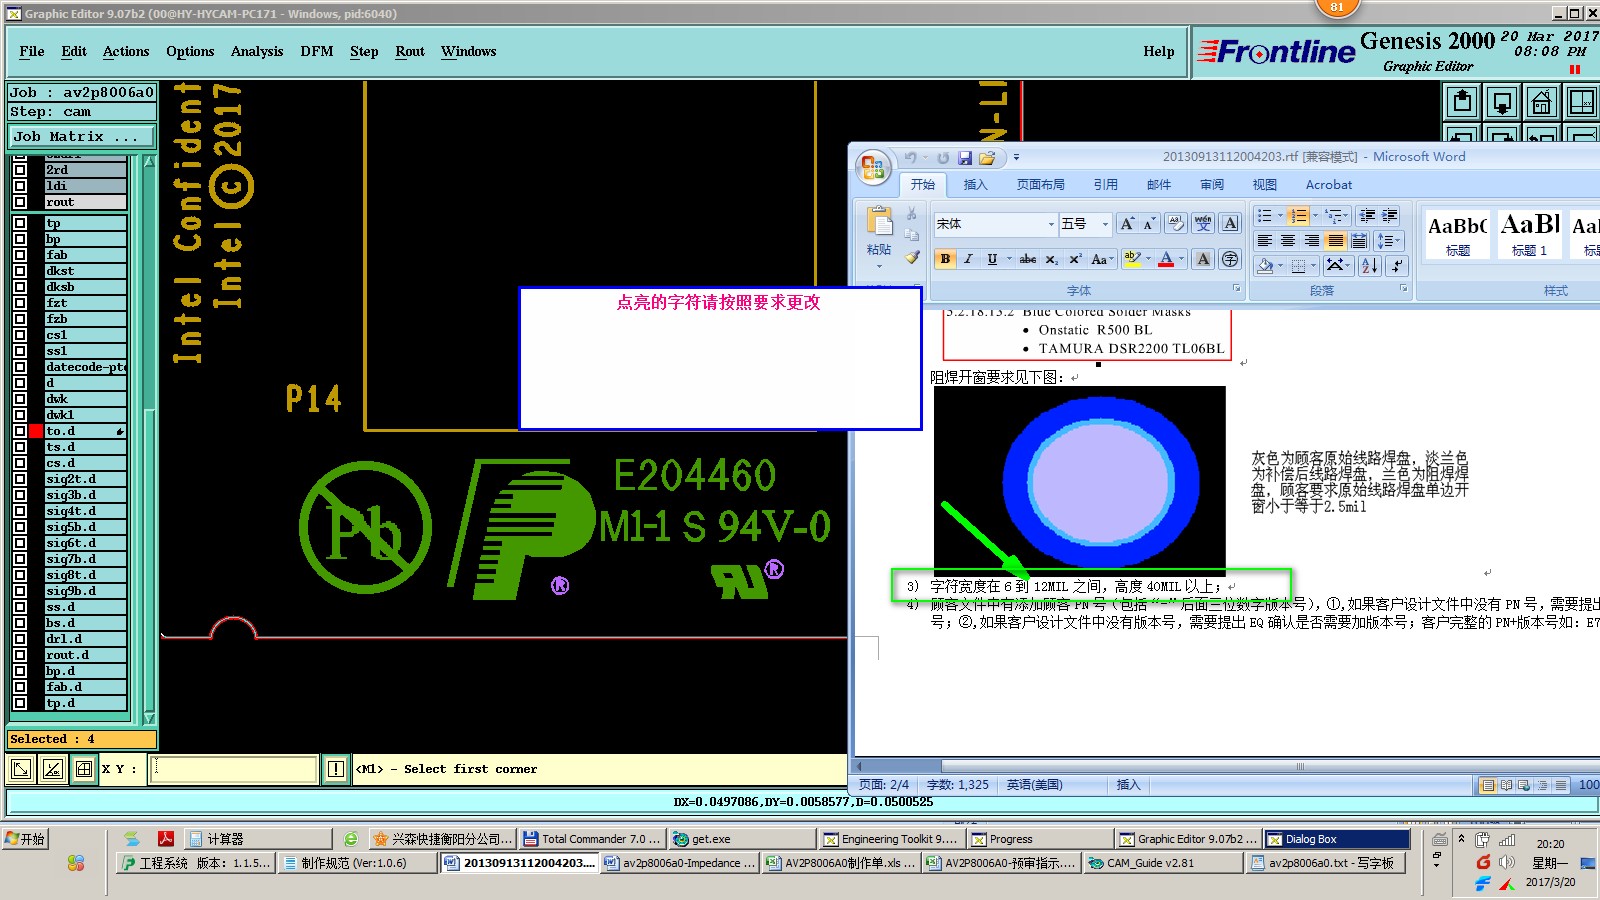The height and width of the screenshot is (900, 1600).
Task: Open font size dropdown showing 五号
Action: coord(1104,224)
